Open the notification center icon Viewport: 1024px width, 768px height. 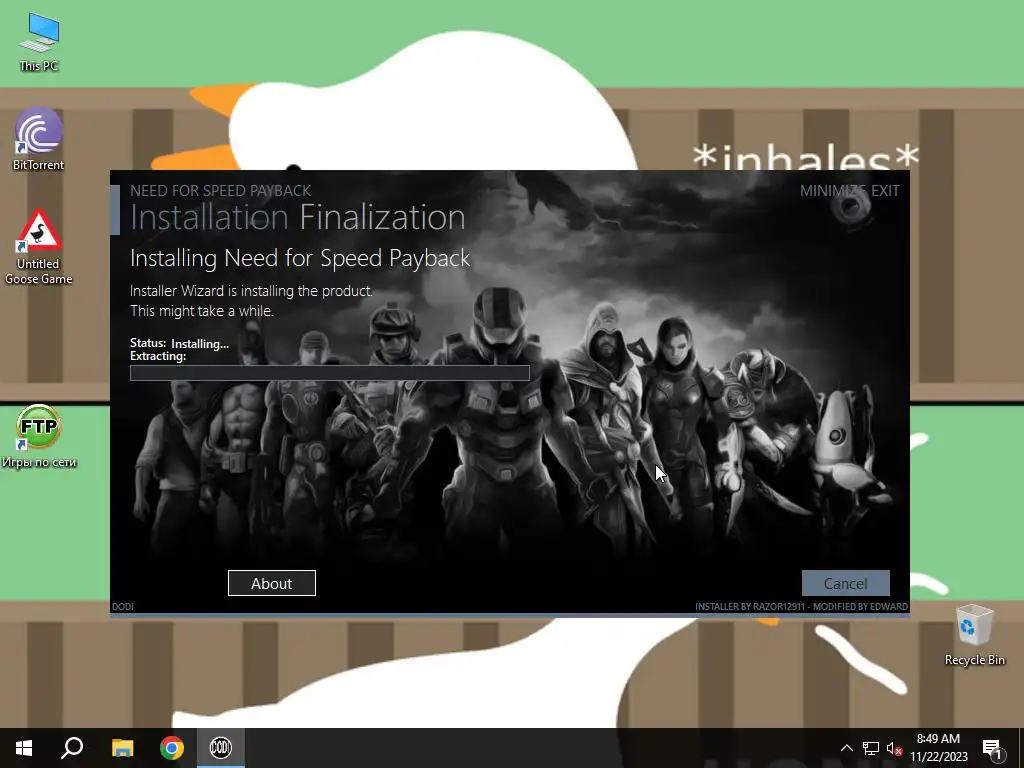(992, 748)
